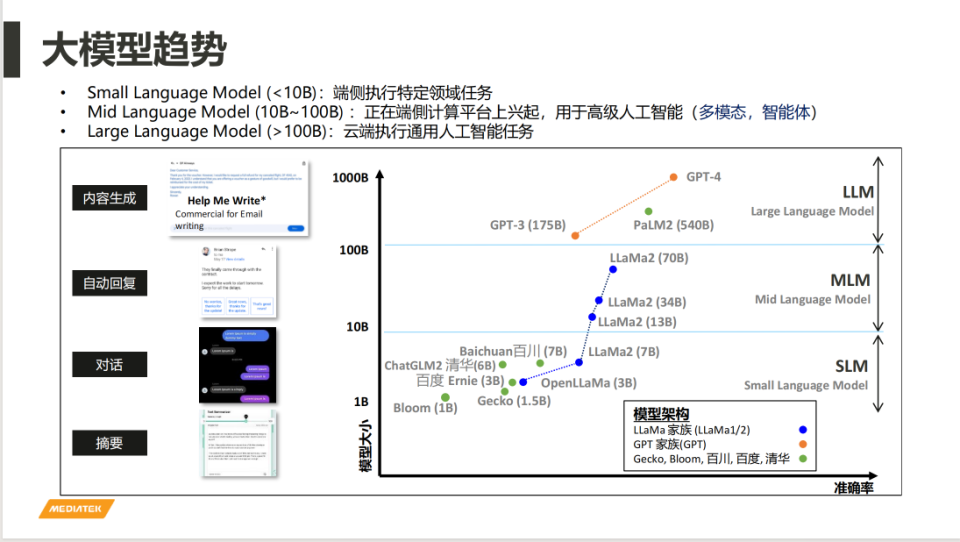This screenshot has height=542, width=960.
Task: Click the 大模型趋势 slide title
Action: point(135,50)
